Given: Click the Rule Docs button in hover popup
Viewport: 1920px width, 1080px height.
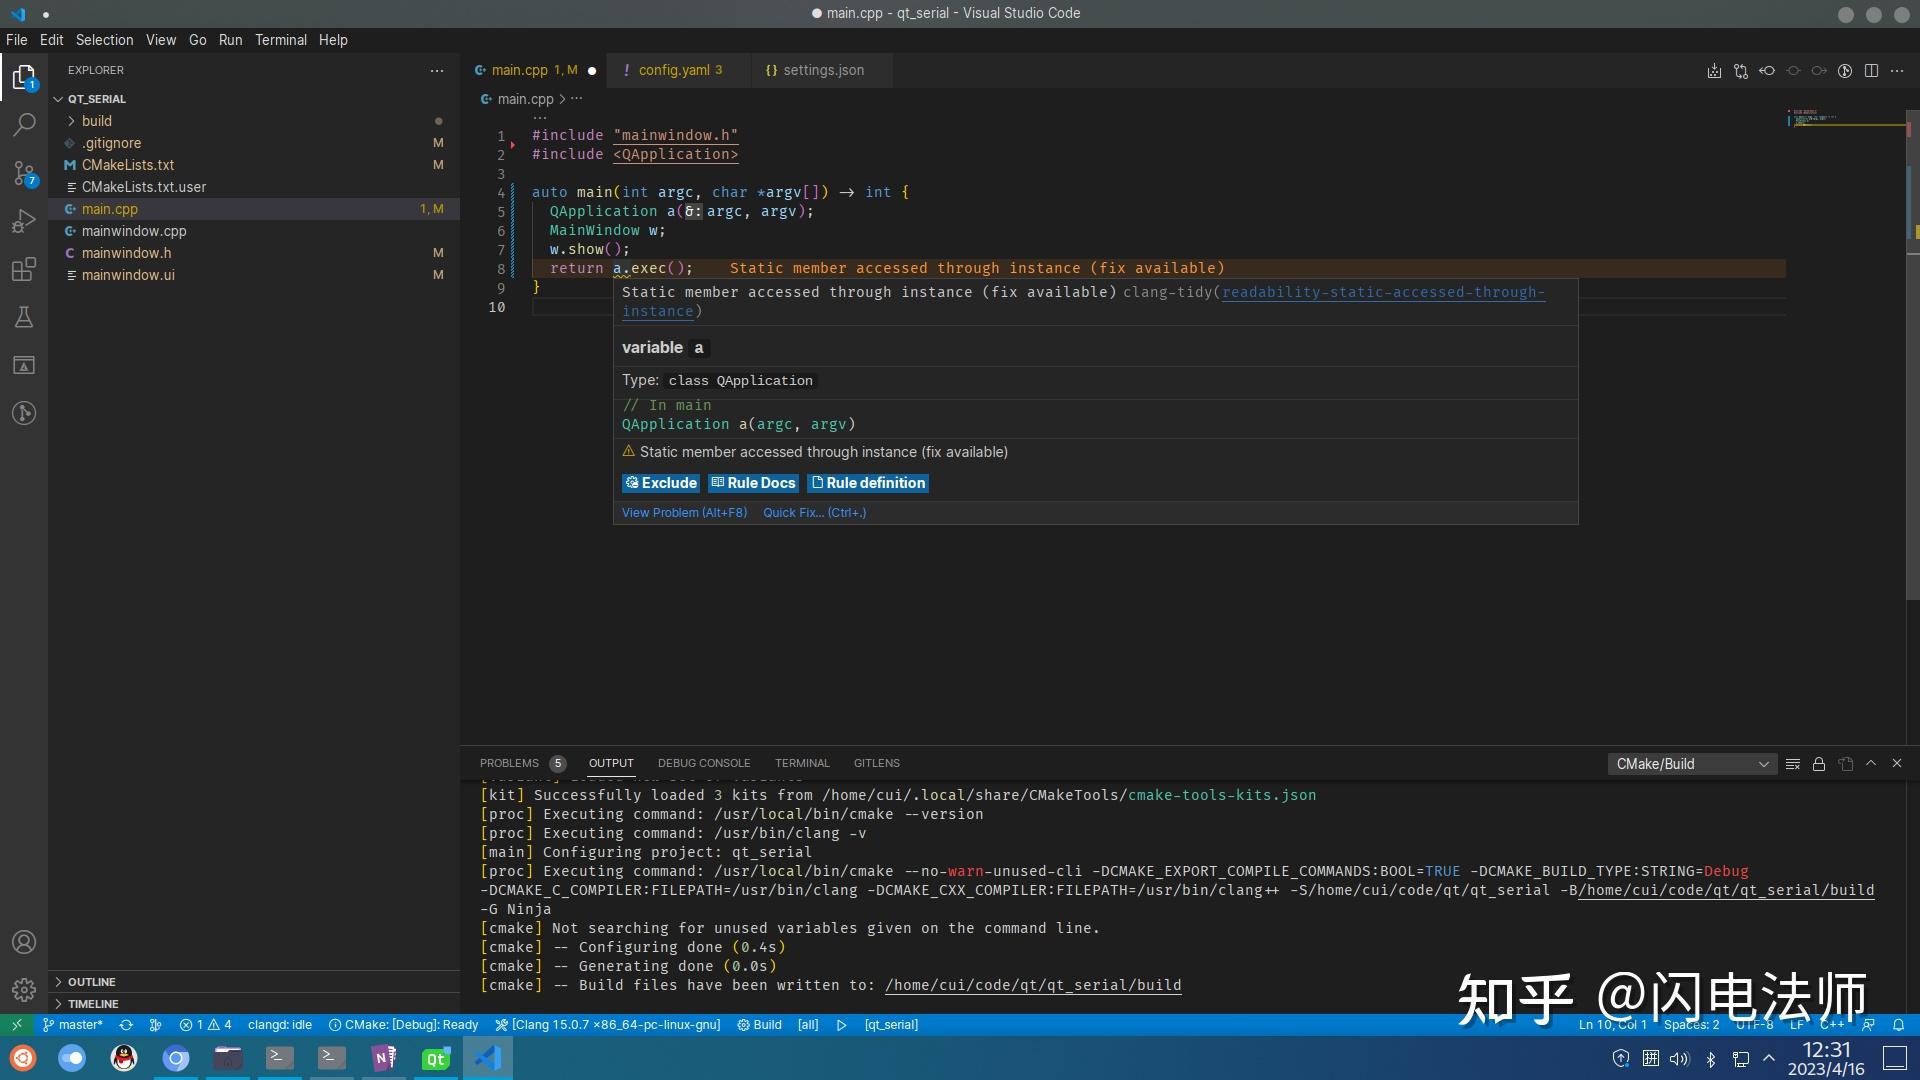Looking at the screenshot, I should point(753,483).
